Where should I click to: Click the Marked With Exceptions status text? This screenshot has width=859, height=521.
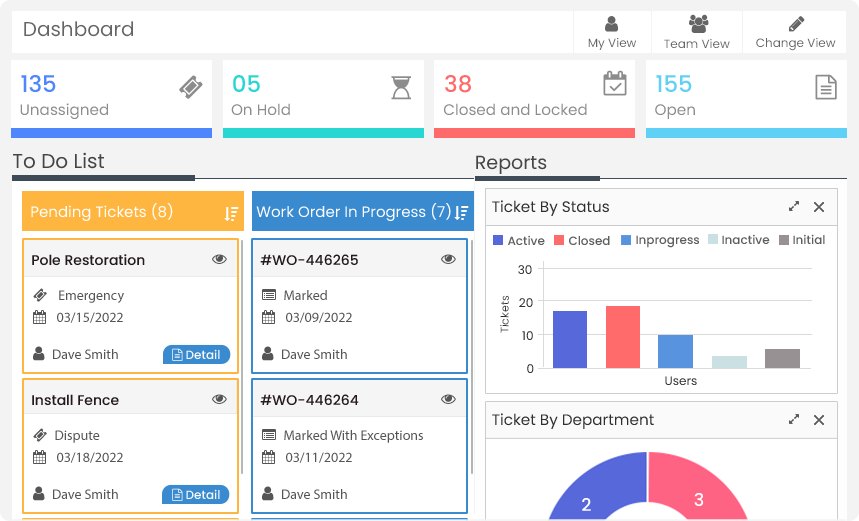click(353, 436)
